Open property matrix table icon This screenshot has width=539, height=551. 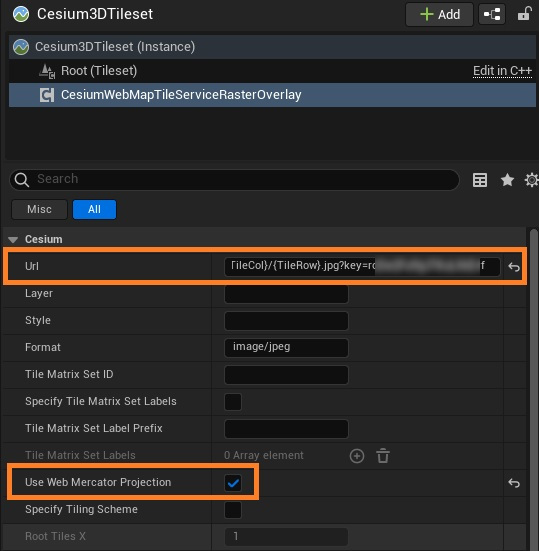point(480,180)
